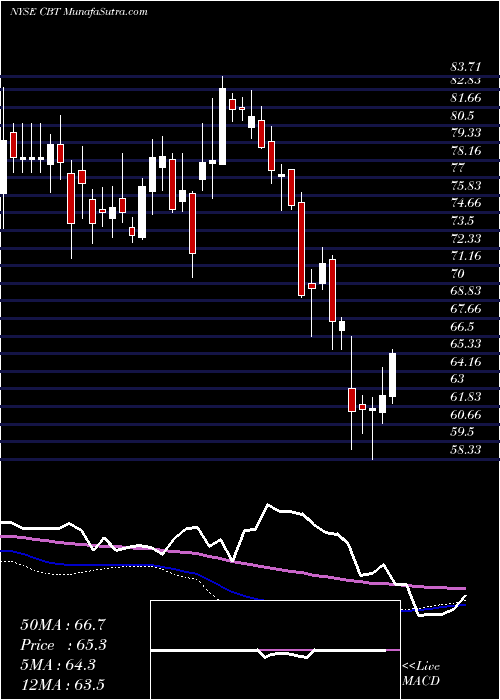Click the last white candlestick near 65.33

[393, 374]
